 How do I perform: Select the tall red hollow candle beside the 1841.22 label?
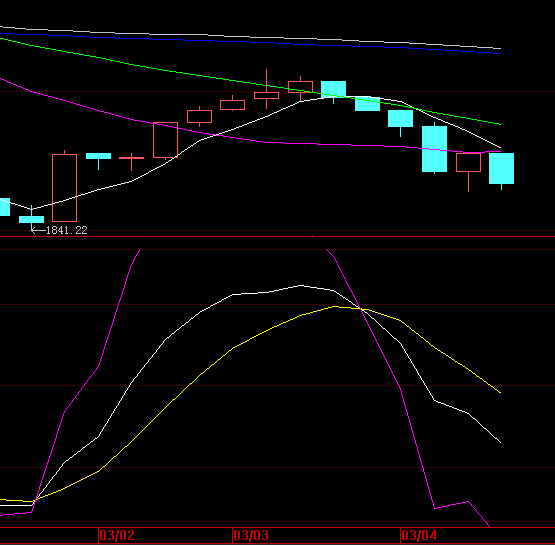[64, 188]
